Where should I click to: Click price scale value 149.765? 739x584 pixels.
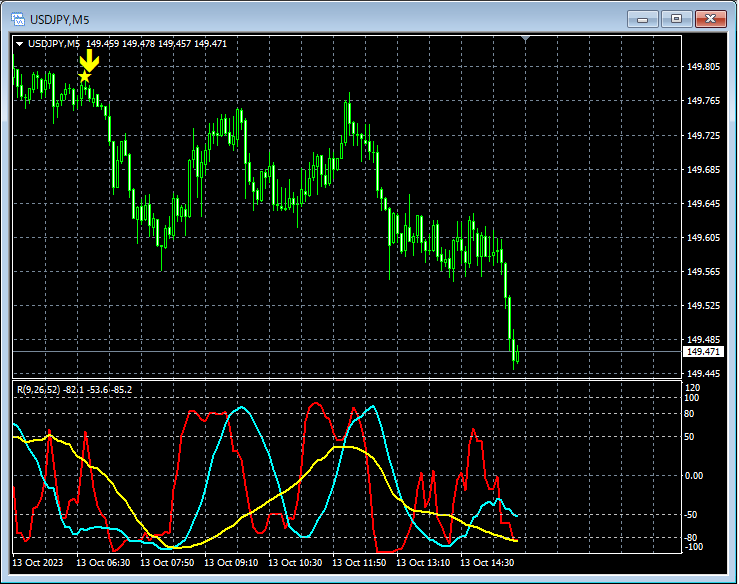[703, 101]
